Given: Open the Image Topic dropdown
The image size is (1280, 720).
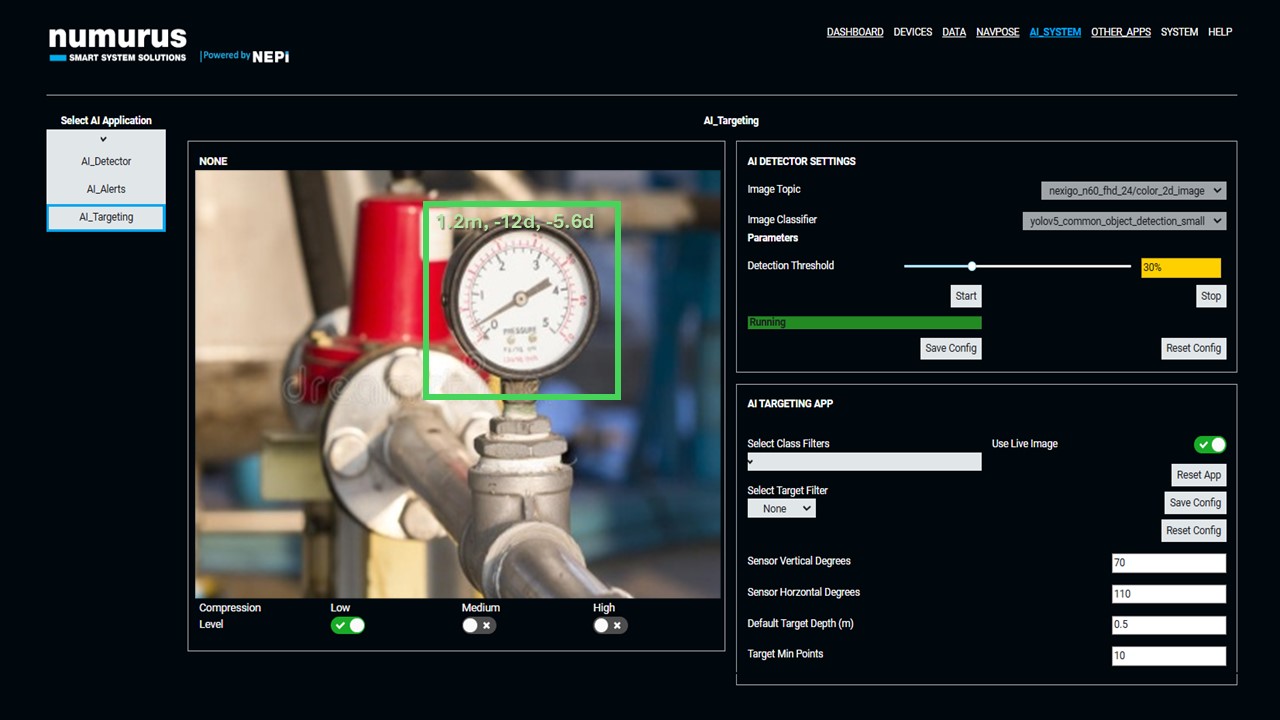Looking at the screenshot, I should [1123, 190].
